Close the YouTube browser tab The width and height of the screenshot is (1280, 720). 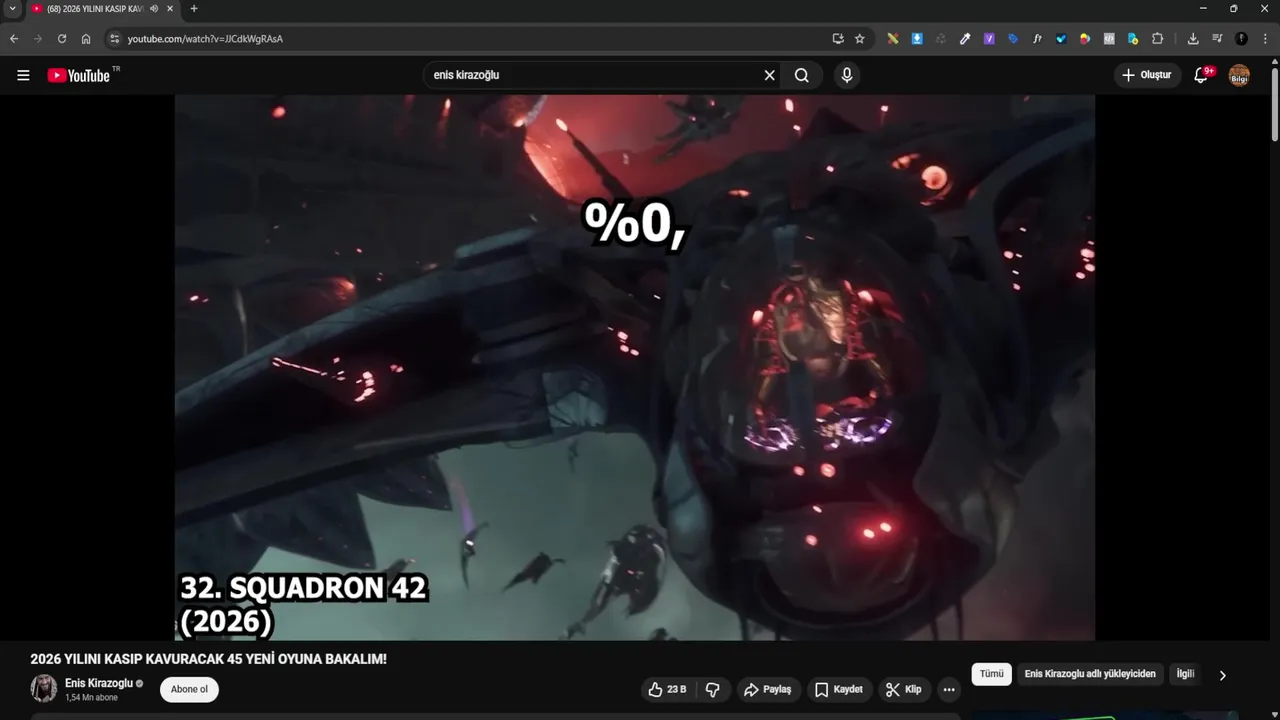(x=171, y=9)
